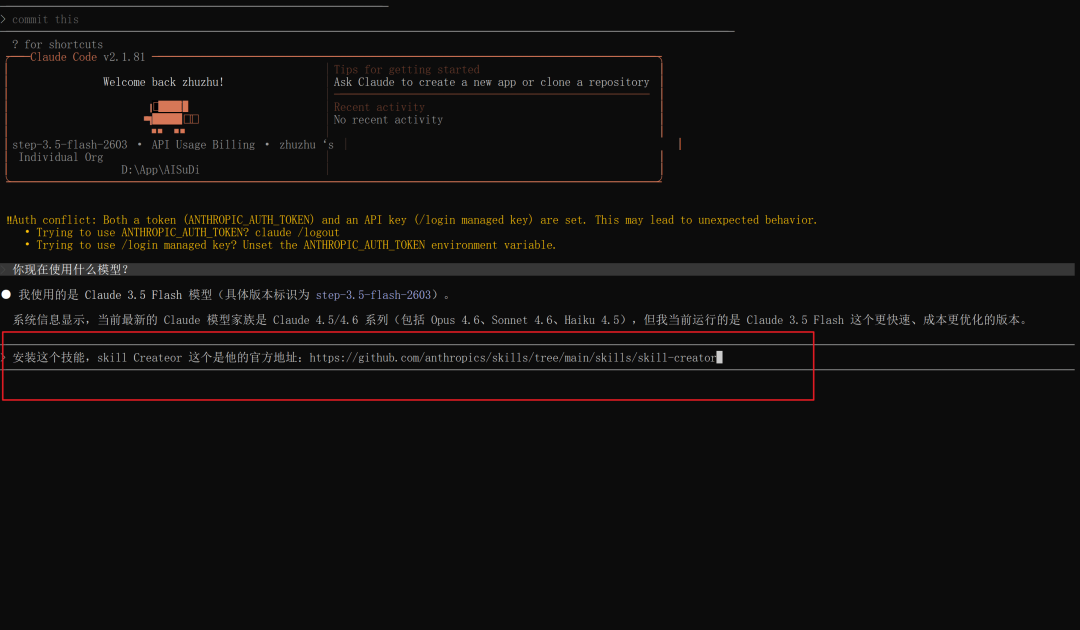Click the 'claude /logout' suggestion line
Image resolution: width=1080 pixels, height=630 pixels.
[x=187, y=233]
